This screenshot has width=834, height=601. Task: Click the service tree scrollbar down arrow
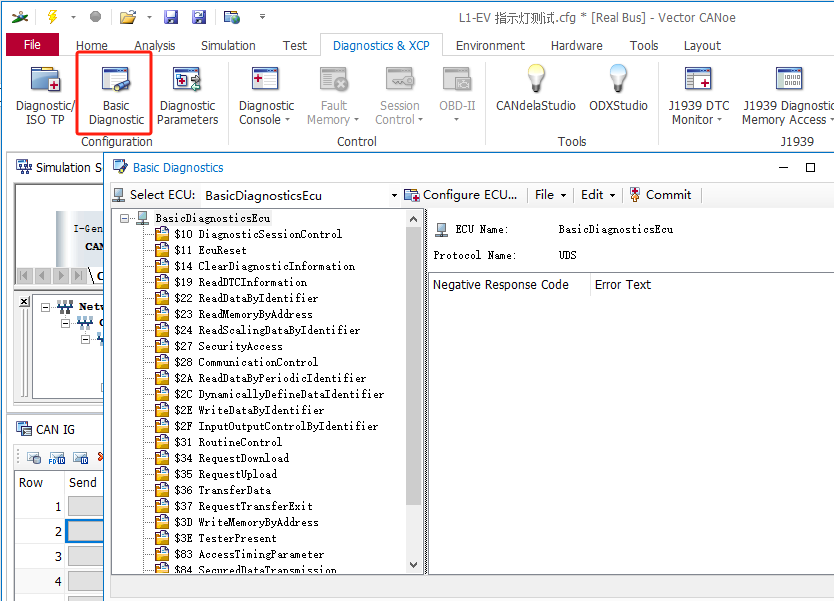coord(413,565)
